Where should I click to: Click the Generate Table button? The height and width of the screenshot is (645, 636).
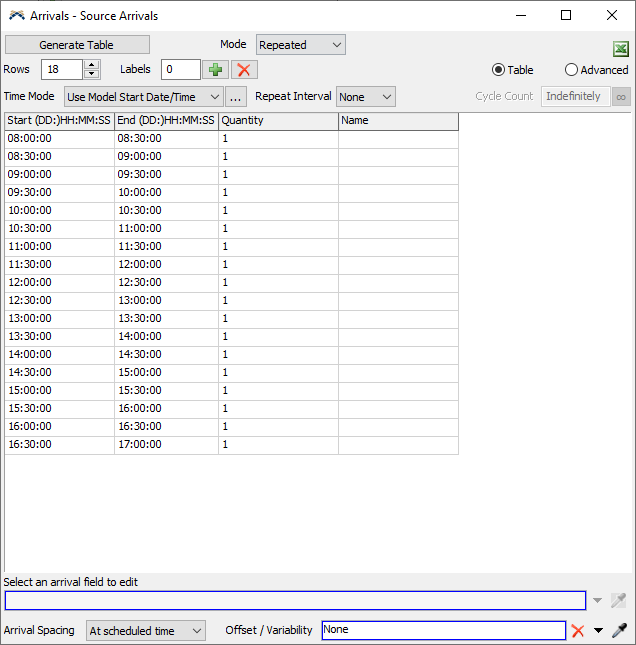pos(77,45)
